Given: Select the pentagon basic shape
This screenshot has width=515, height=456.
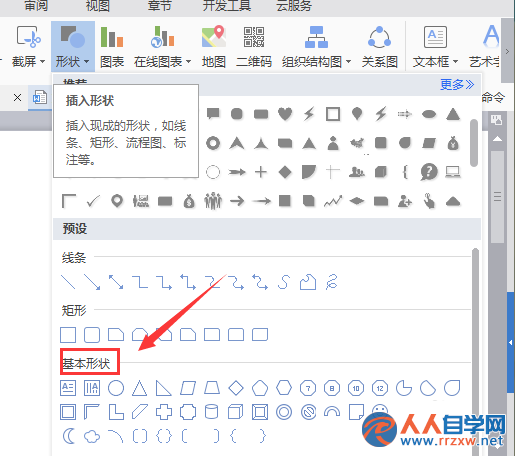Looking at the screenshot, I should point(260,388).
